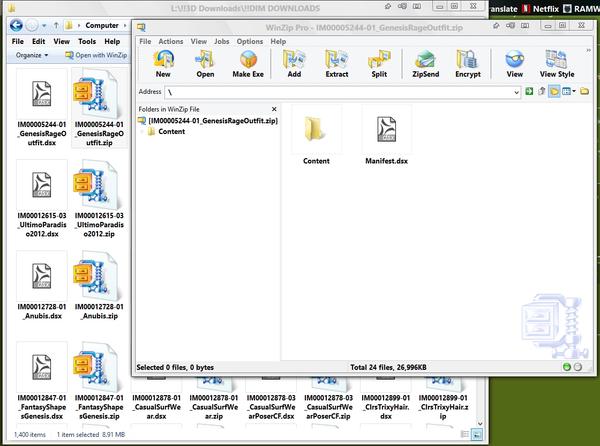
Task: Open the WinZip Options menu
Action: 249,41
